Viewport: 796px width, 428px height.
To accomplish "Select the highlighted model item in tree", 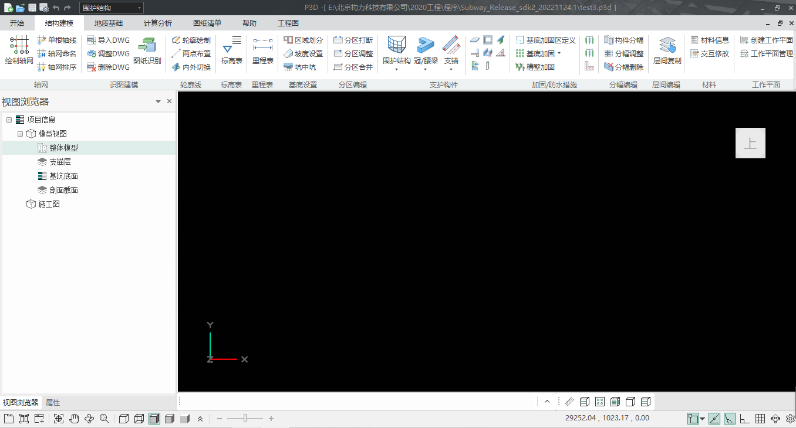I will 89,148.
